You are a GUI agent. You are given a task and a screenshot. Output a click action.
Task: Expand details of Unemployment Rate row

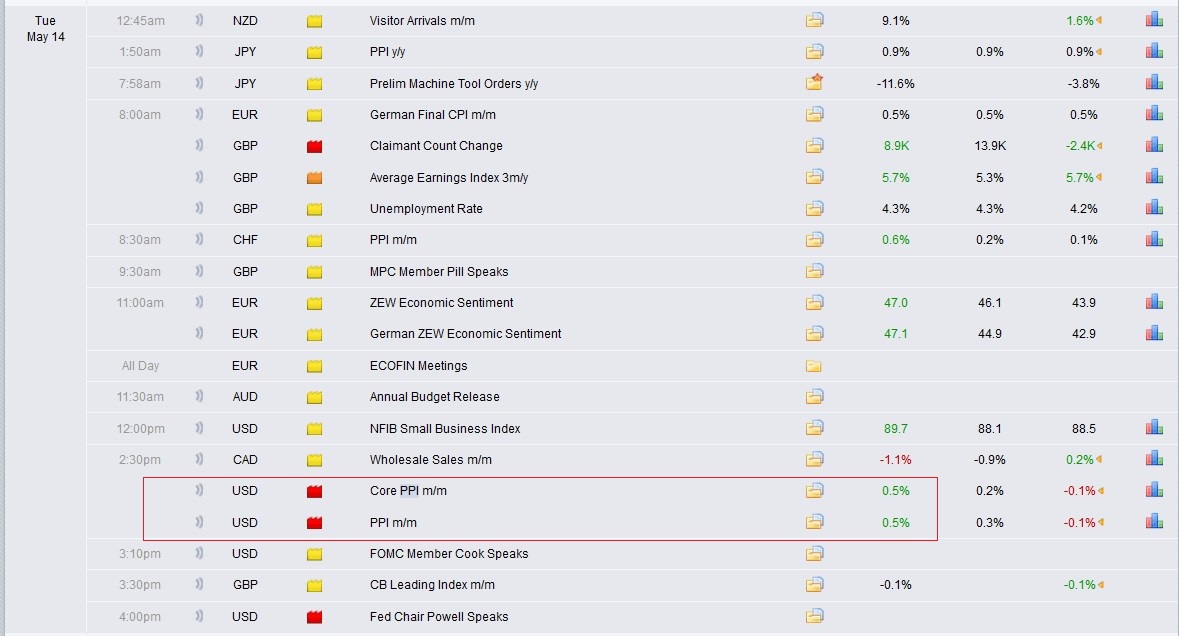tap(815, 209)
